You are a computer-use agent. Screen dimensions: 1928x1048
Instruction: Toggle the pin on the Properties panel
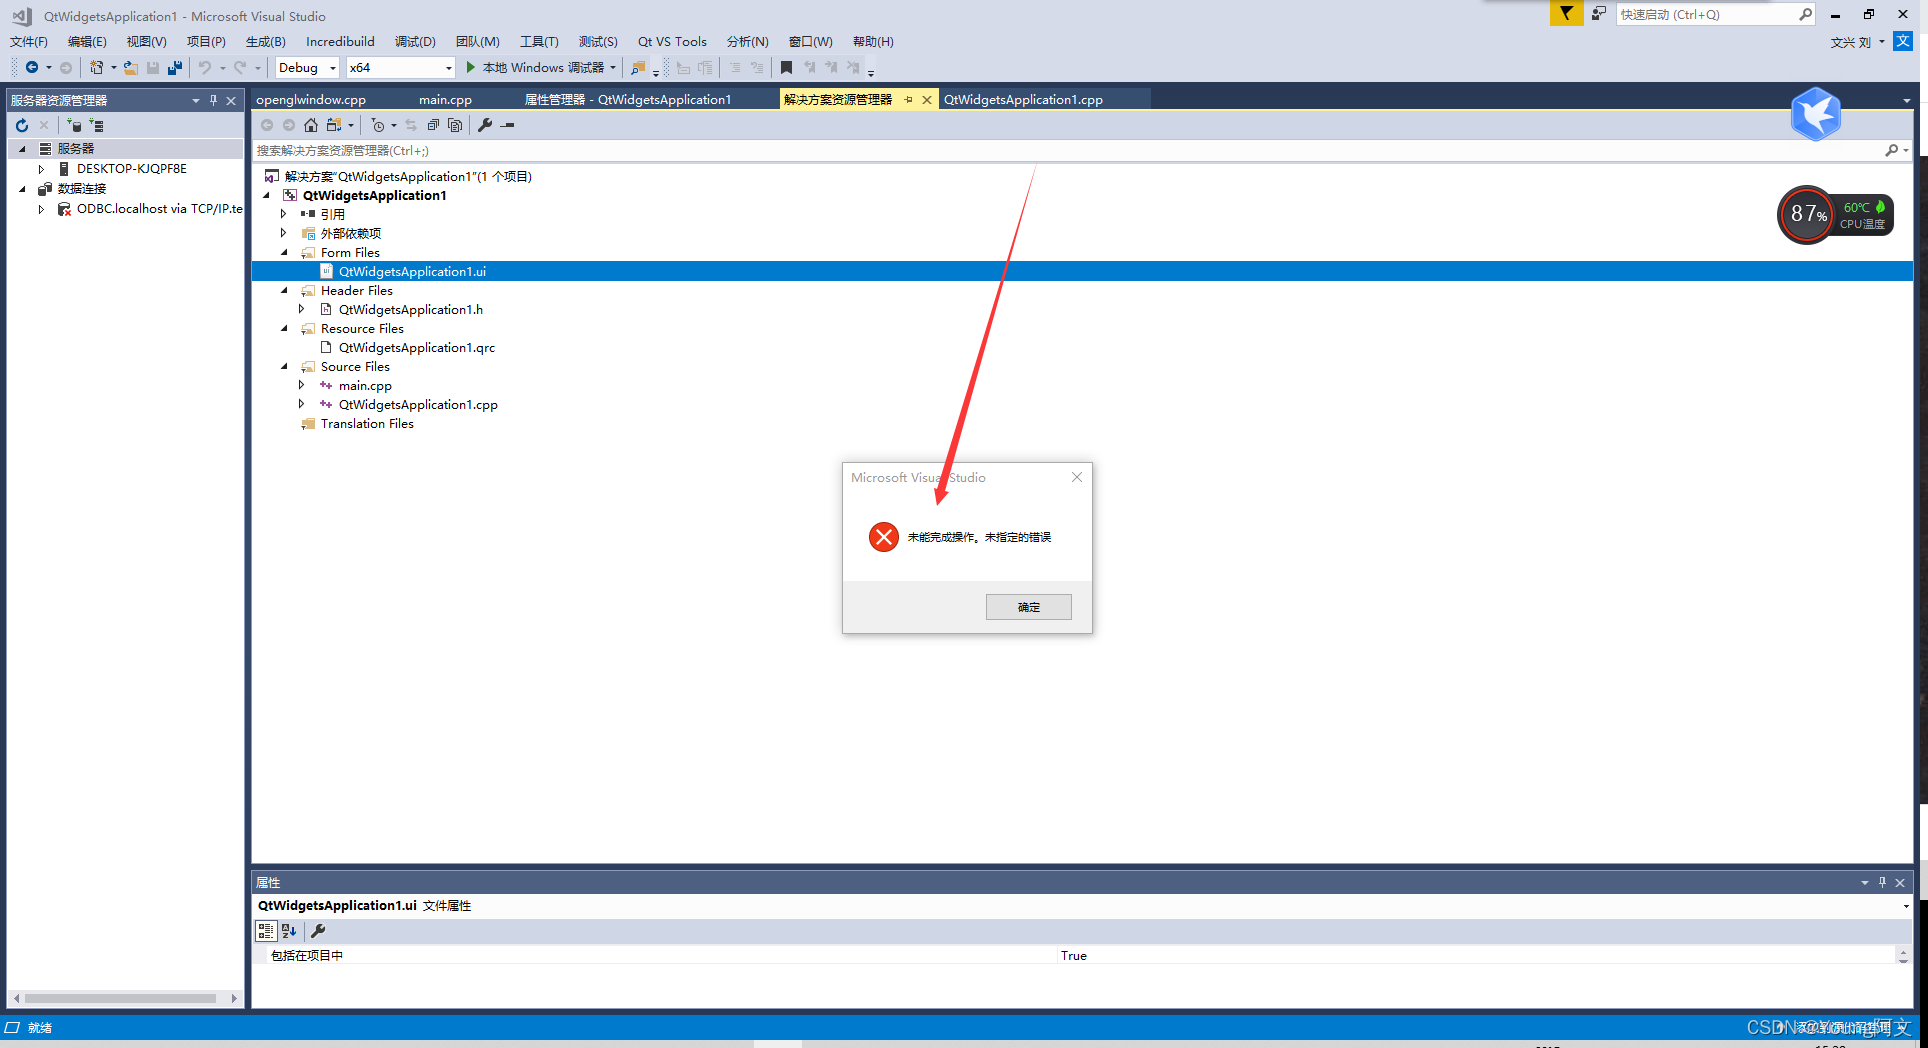[1882, 882]
